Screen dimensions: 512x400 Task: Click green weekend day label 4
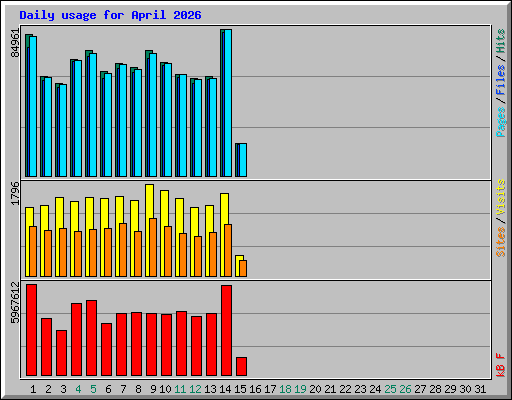pos(78,389)
